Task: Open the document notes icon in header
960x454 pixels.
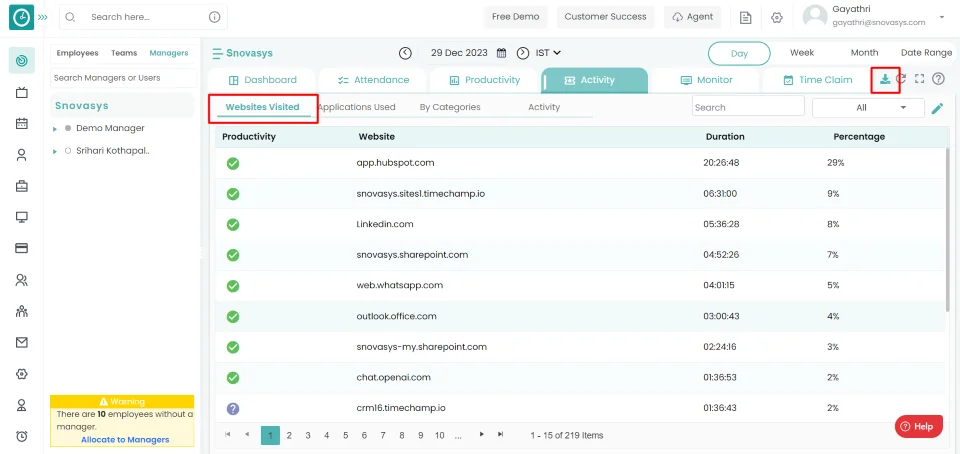Action: point(745,18)
